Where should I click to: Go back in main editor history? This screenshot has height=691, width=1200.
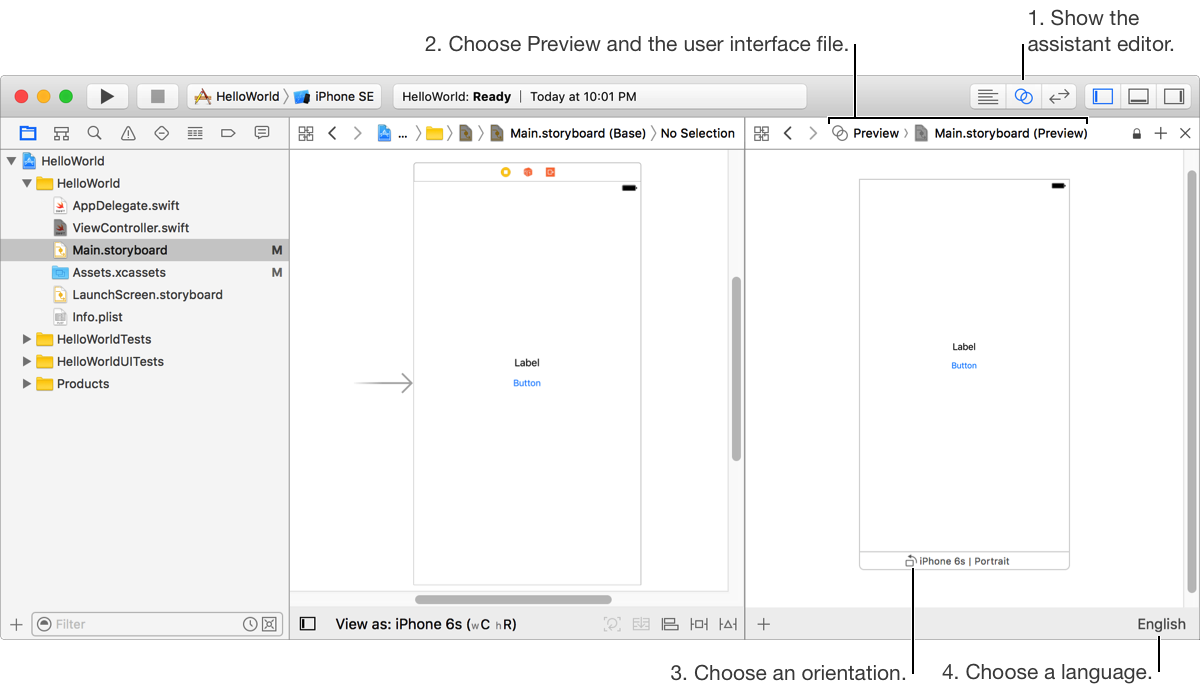coord(333,133)
